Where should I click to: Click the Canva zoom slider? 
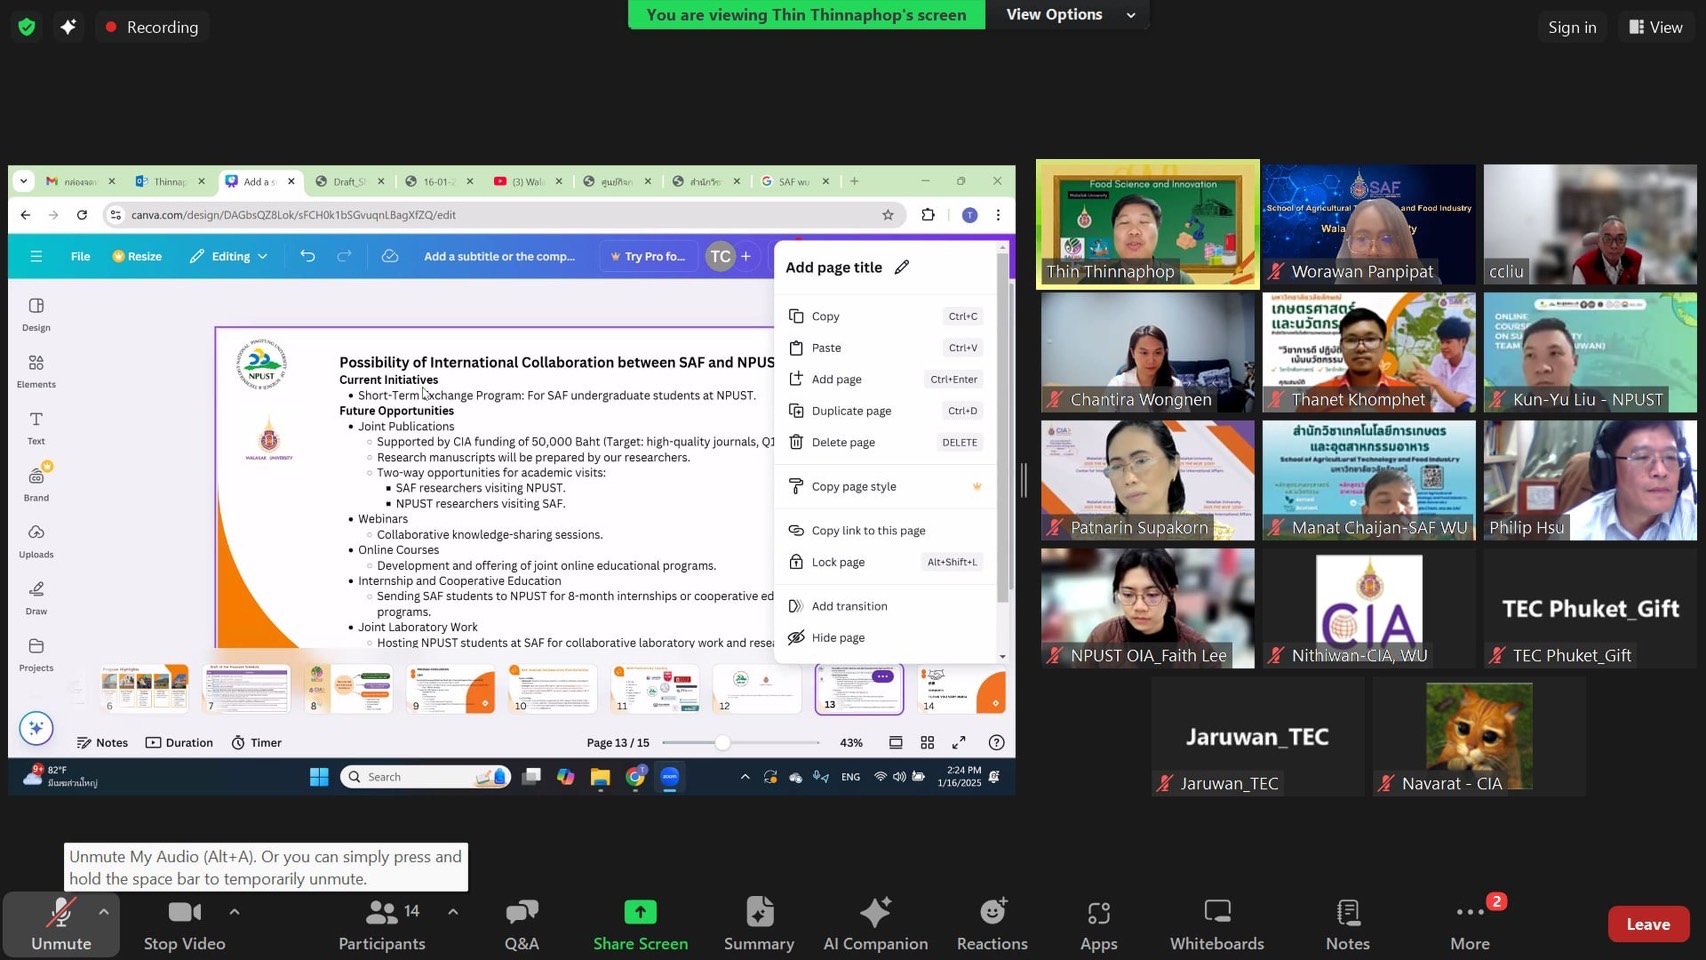[722, 743]
